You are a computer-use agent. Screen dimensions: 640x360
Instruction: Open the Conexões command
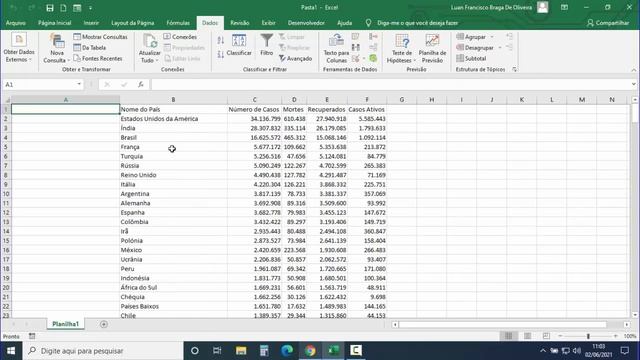point(180,37)
